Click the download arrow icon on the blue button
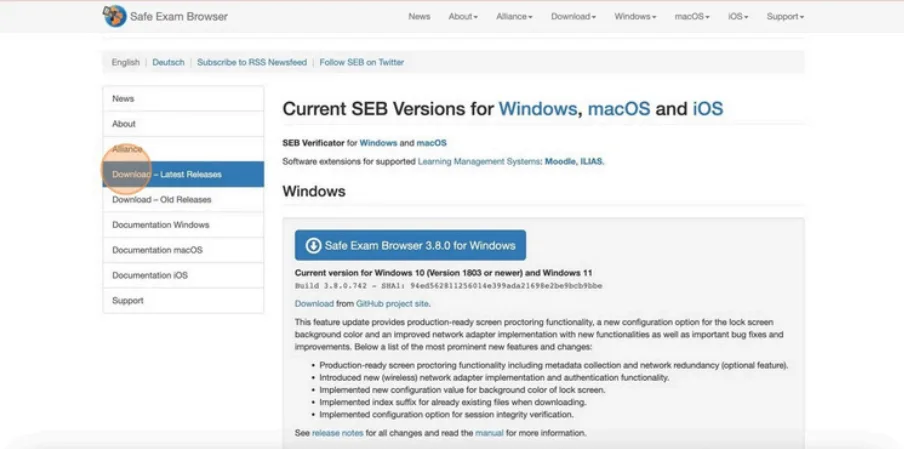Image resolution: width=904 pixels, height=449 pixels. [x=313, y=246]
